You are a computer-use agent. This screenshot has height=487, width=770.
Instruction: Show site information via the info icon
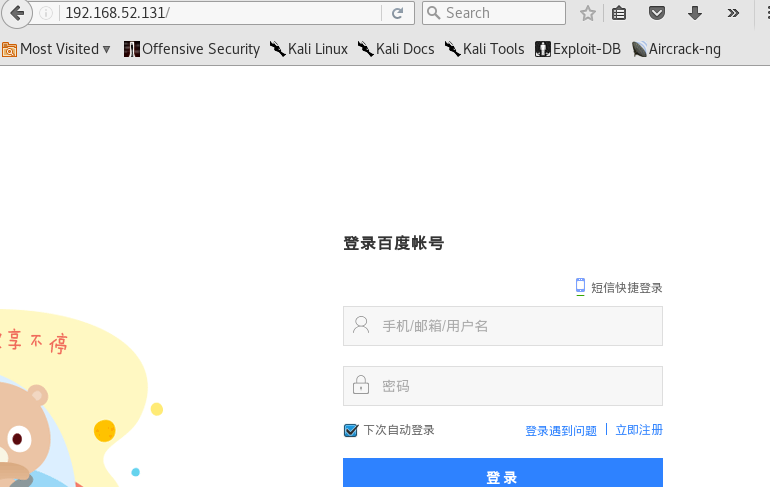click(x=46, y=13)
